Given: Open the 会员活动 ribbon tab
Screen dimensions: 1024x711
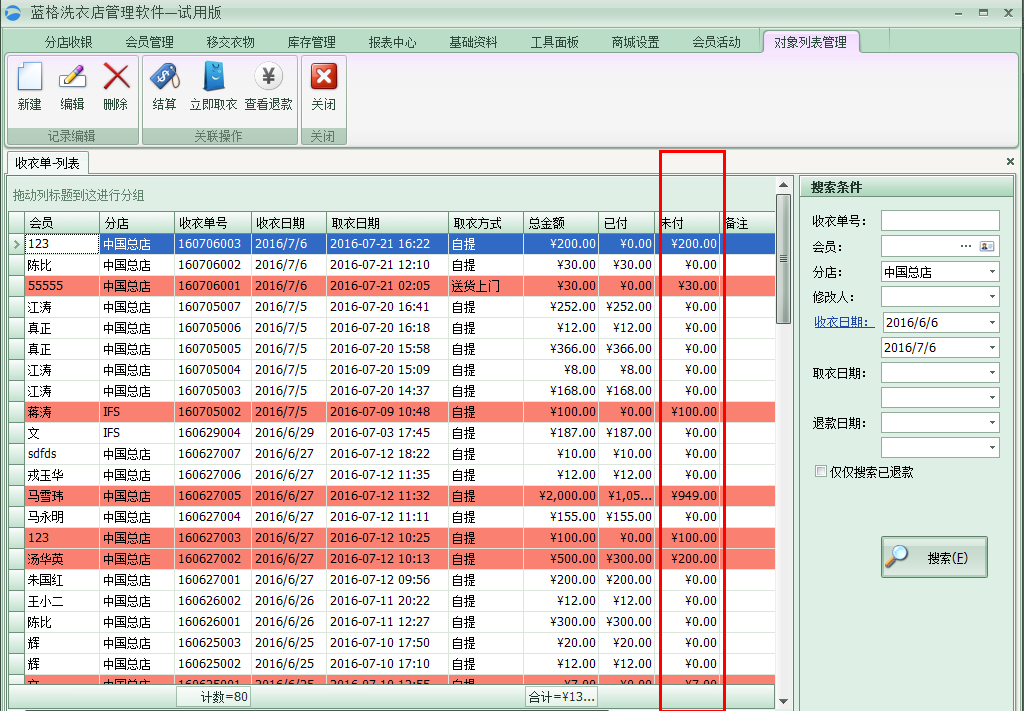Looking at the screenshot, I should click(x=716, y=42).
